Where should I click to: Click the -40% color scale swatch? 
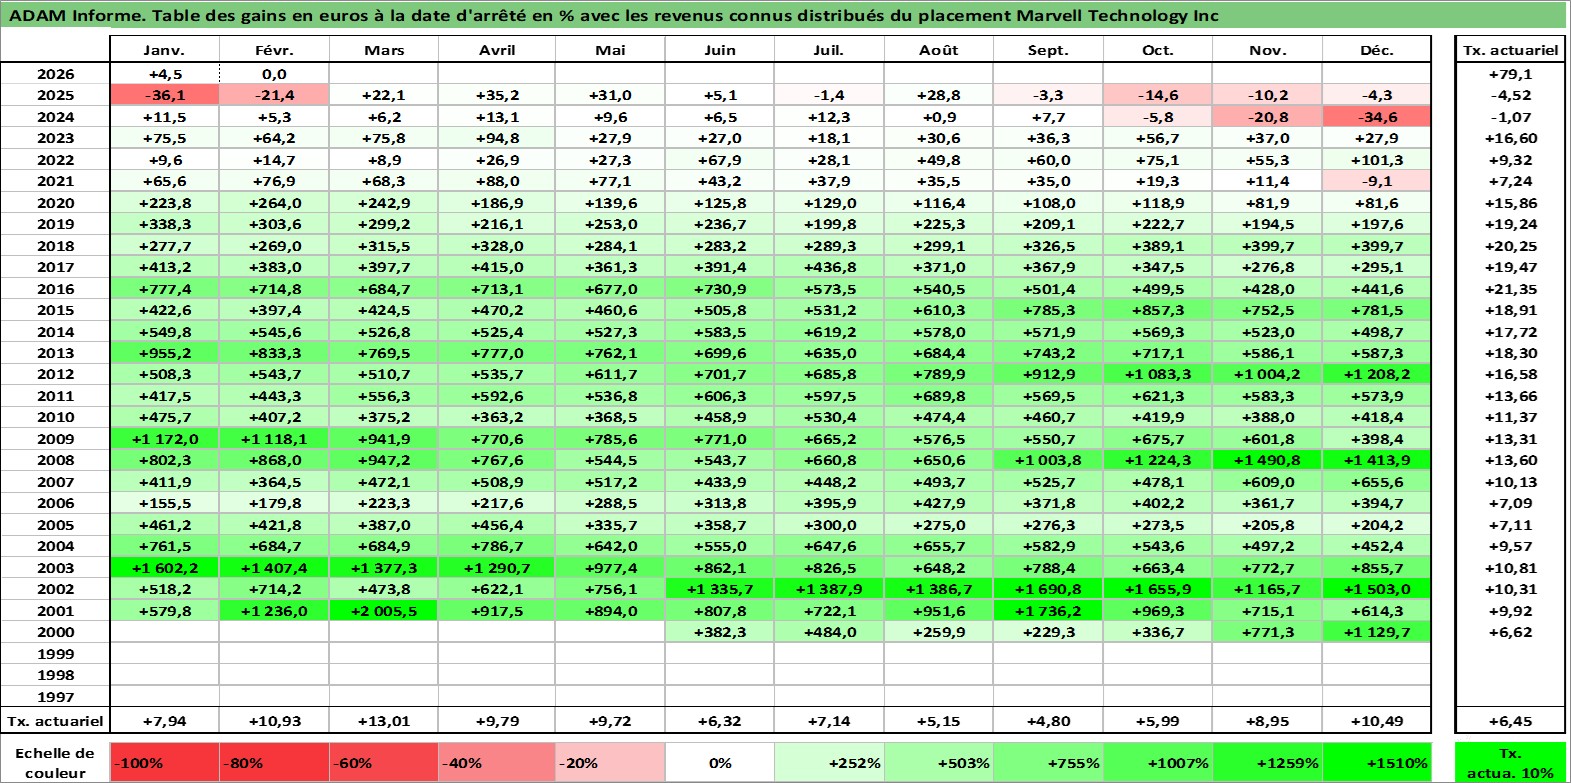(497, 762)
